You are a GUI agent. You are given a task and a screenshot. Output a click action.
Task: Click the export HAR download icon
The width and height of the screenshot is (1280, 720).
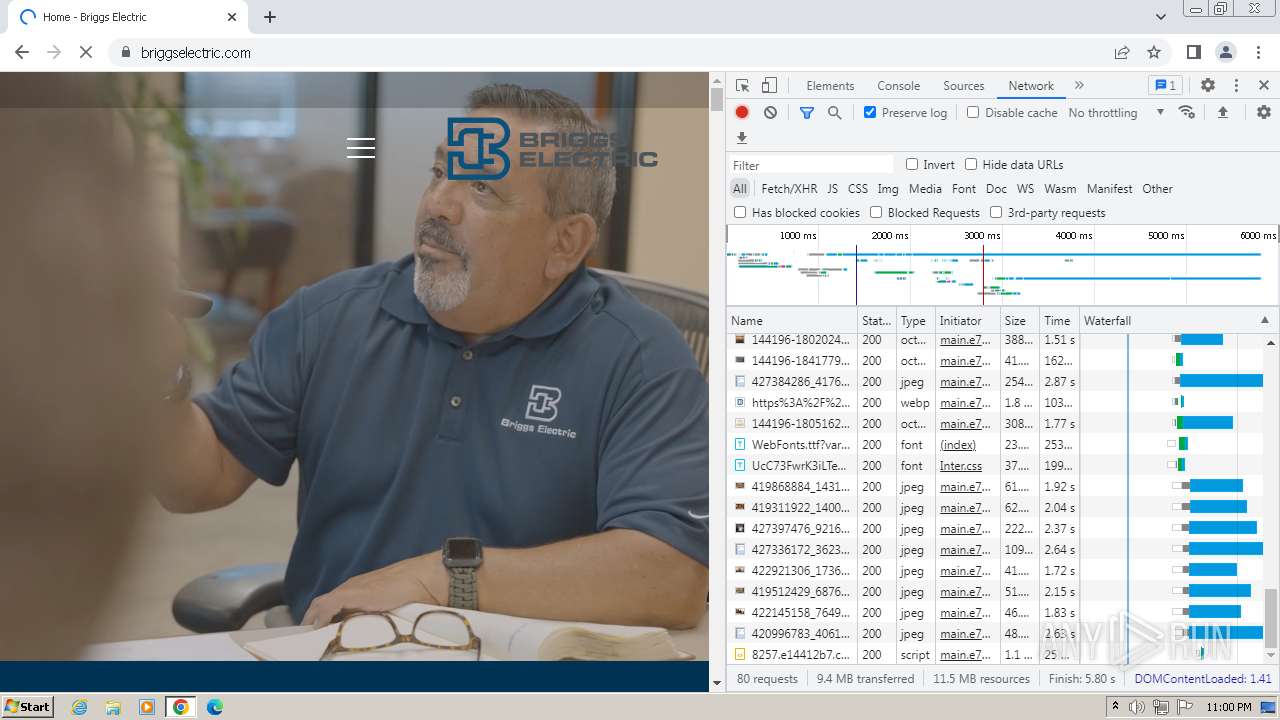tap(742, 138)
